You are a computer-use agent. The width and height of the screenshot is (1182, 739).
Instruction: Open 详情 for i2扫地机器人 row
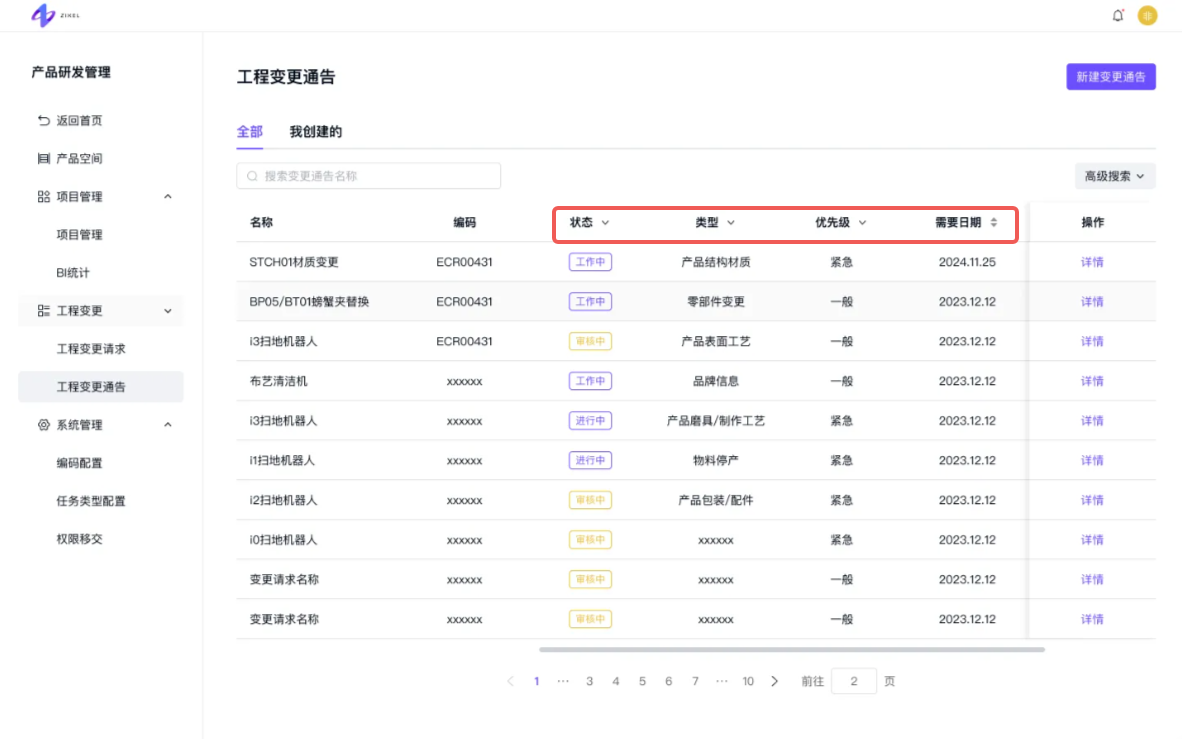tap(1092, 501)
